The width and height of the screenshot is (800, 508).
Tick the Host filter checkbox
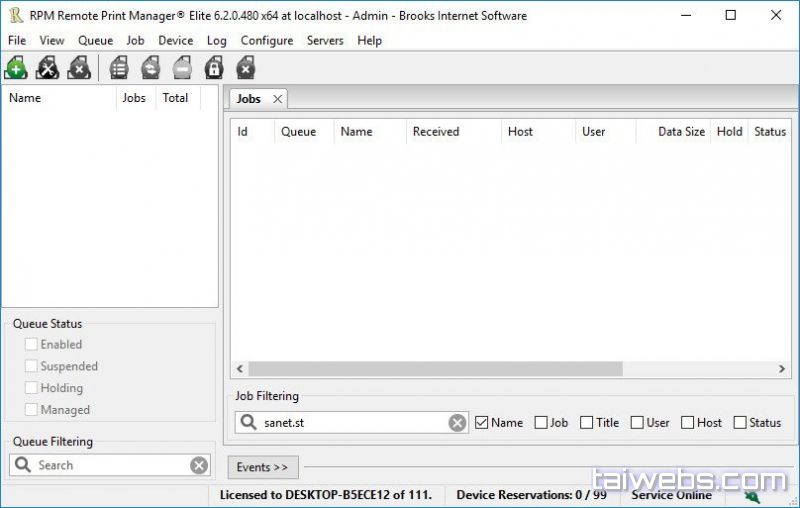pos(688,423)
